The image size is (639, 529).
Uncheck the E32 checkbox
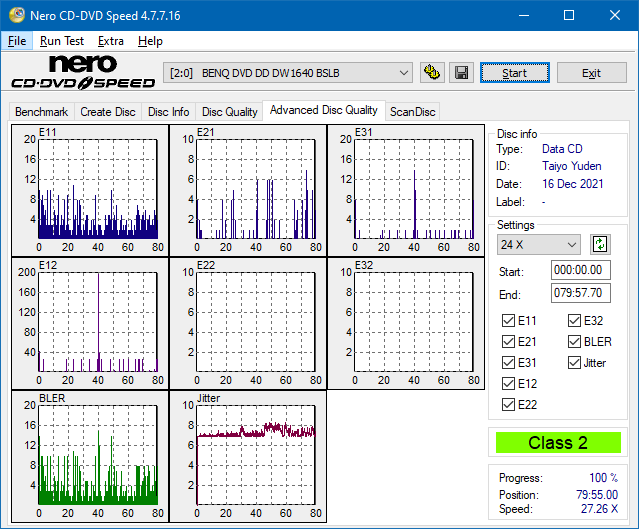pyautogui.click(x=574, y=321)
